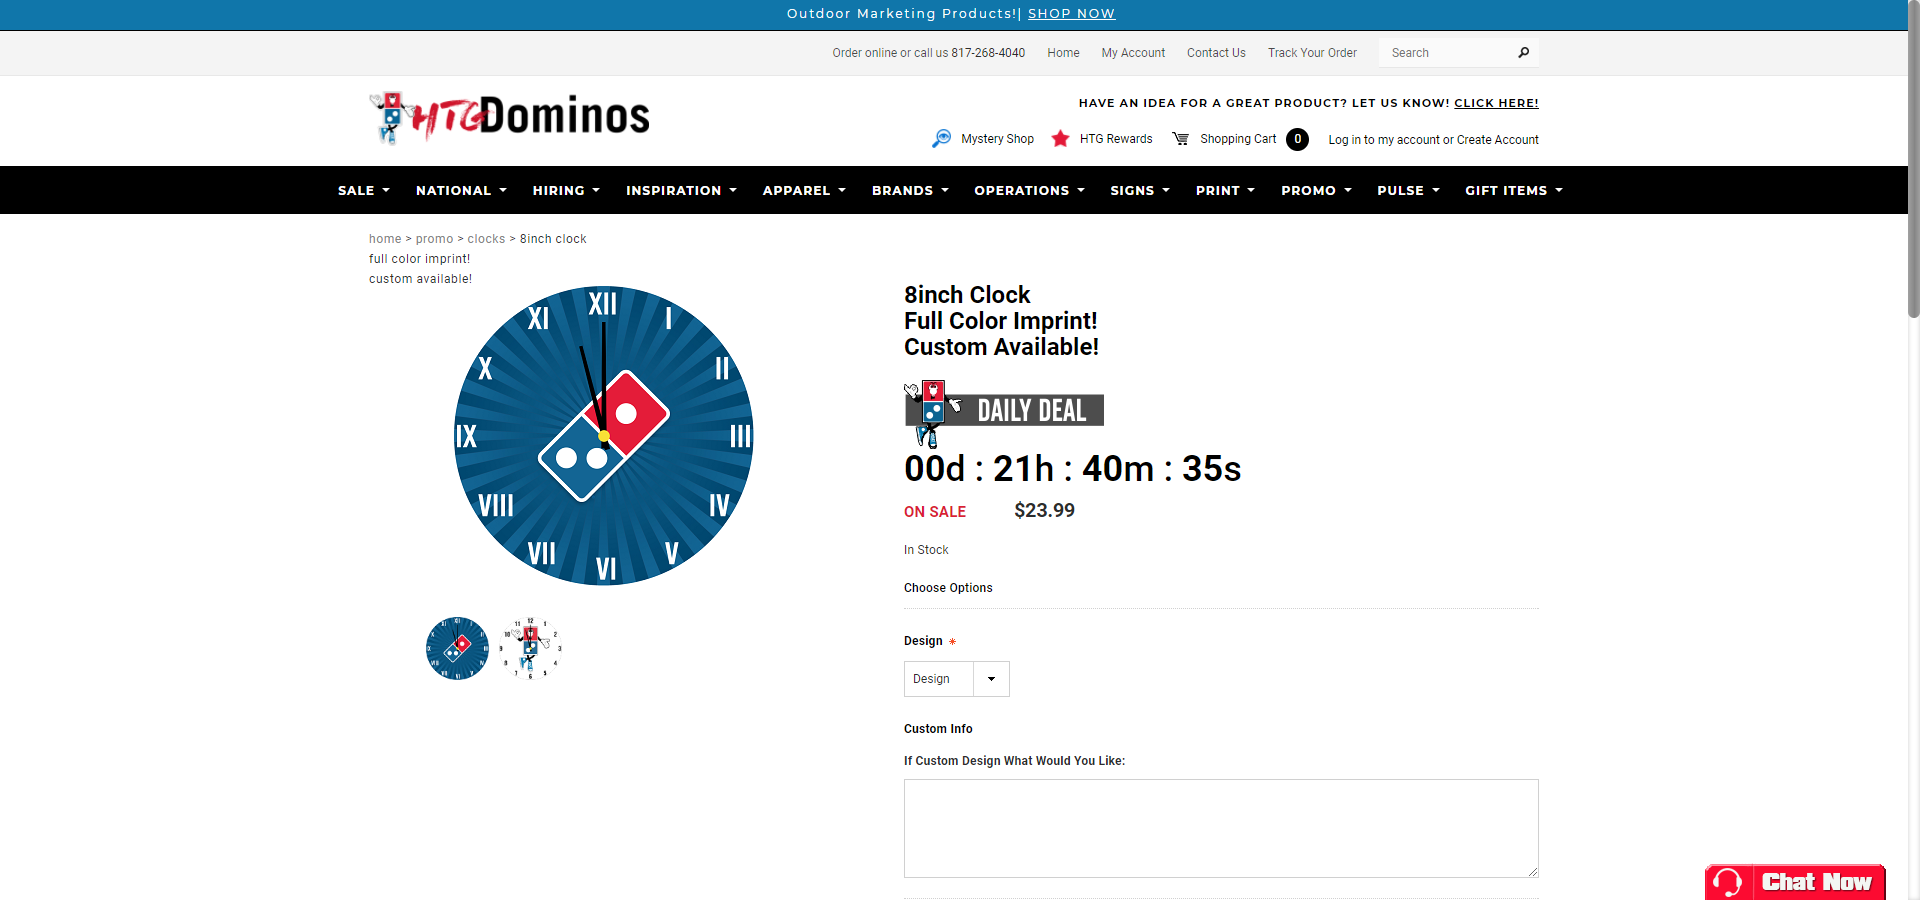
Task: Click the Shop Now banner link
Action: coord(1071,14)
